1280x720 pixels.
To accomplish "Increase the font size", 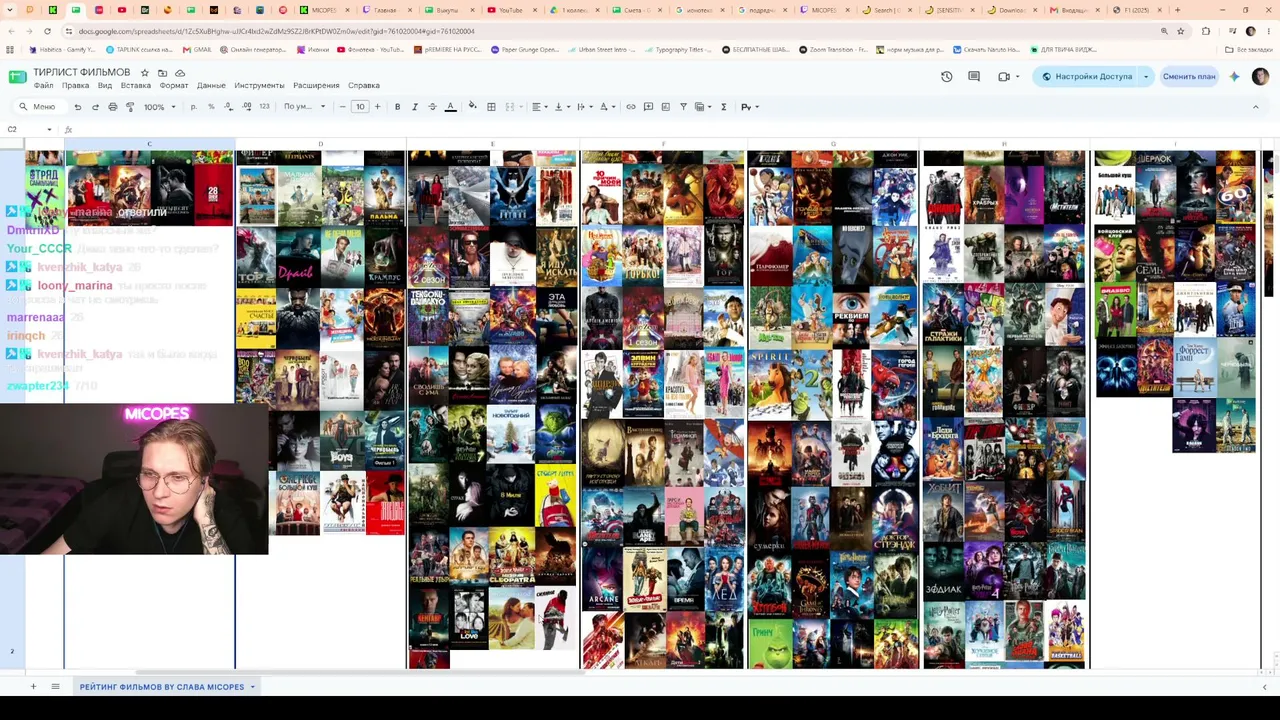I will (x=377, y=107).
